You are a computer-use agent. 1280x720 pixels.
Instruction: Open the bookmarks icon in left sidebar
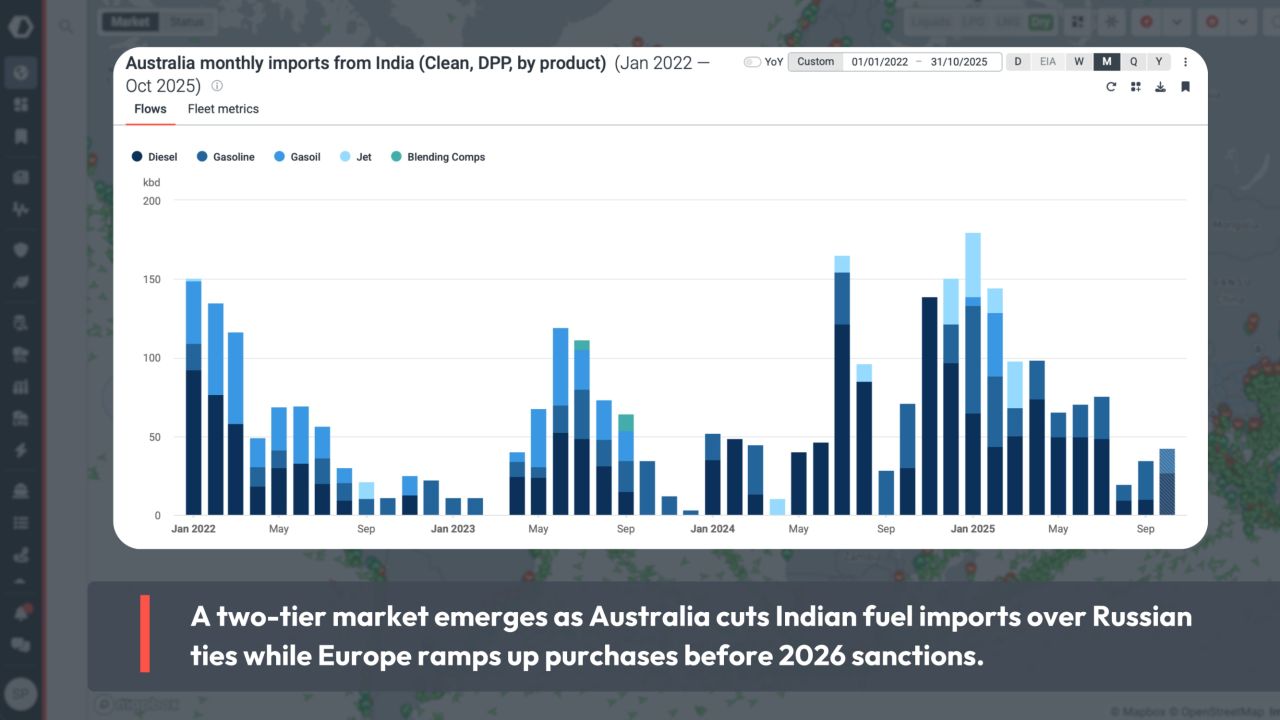(20, 137)
